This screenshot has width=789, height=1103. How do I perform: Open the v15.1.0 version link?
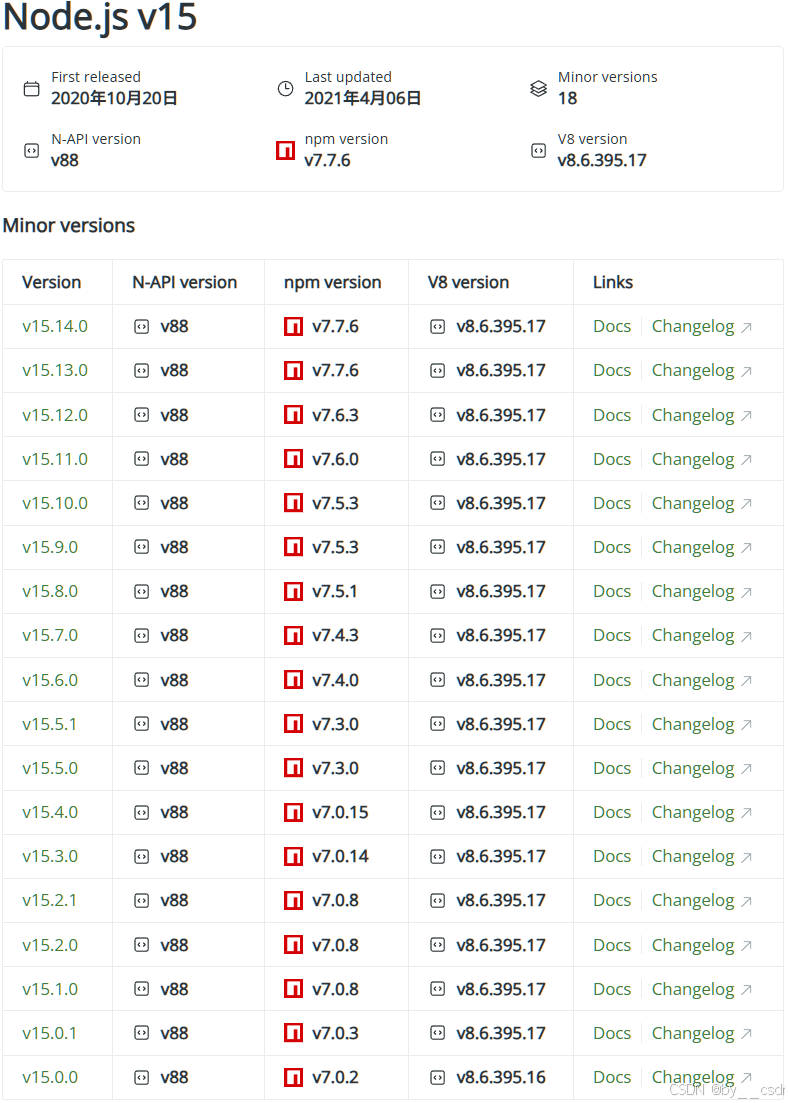pos(50,989)
